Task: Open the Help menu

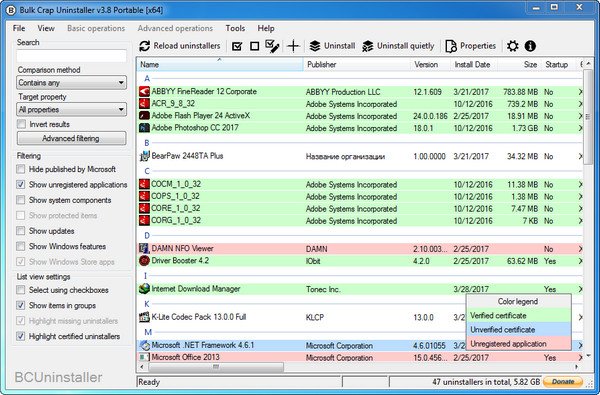Action: [266, 28]
